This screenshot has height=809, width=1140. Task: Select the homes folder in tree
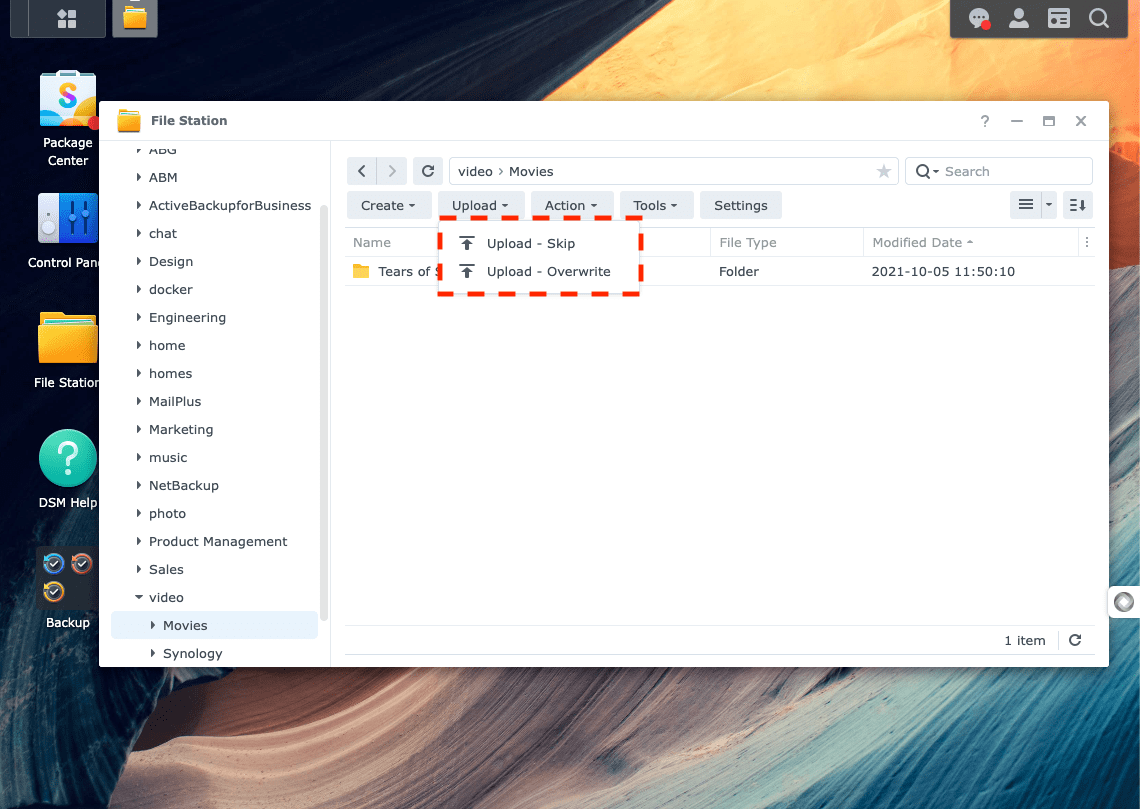(170, 374)
